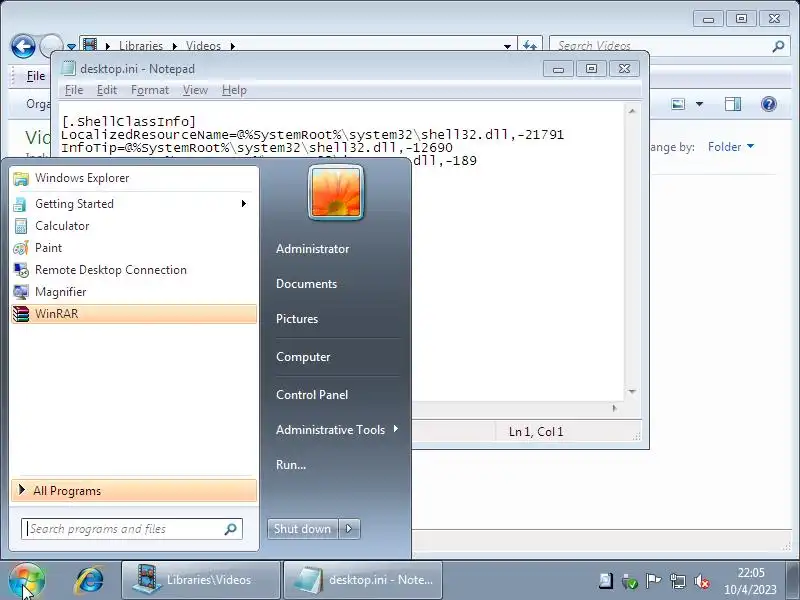This screenshot has width=800, height=600.
Task: Click Notepad vertical scrollbar down arrow
Action: coord(632,392)
